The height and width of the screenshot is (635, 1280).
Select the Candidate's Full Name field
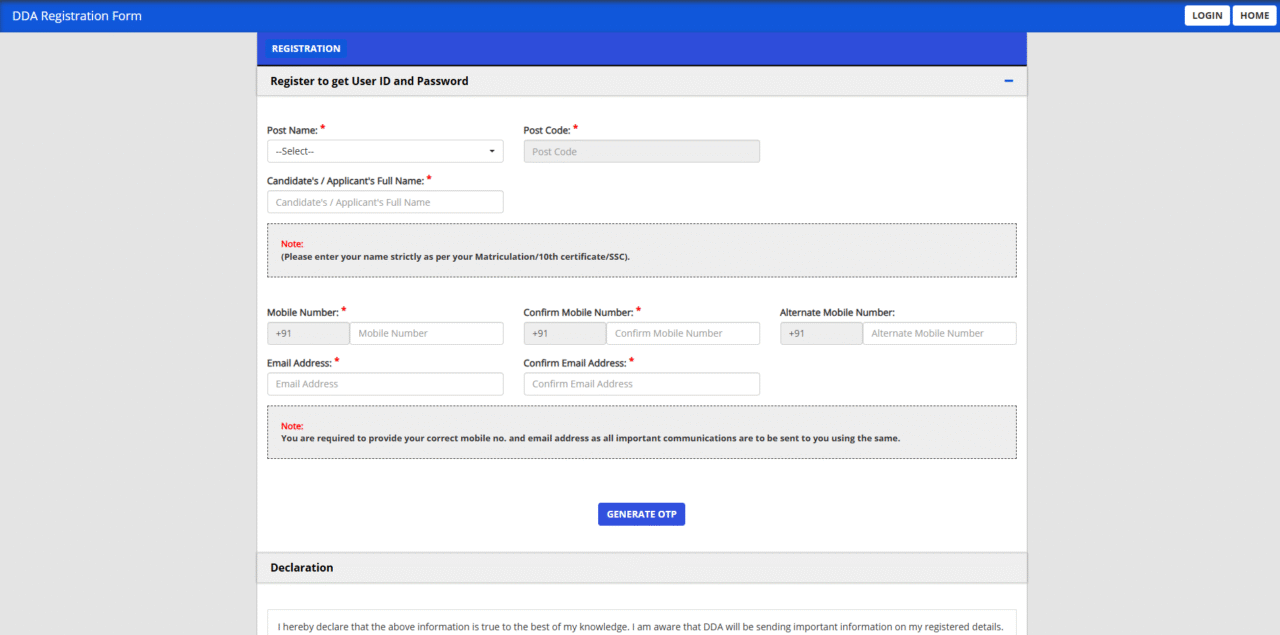385,201
